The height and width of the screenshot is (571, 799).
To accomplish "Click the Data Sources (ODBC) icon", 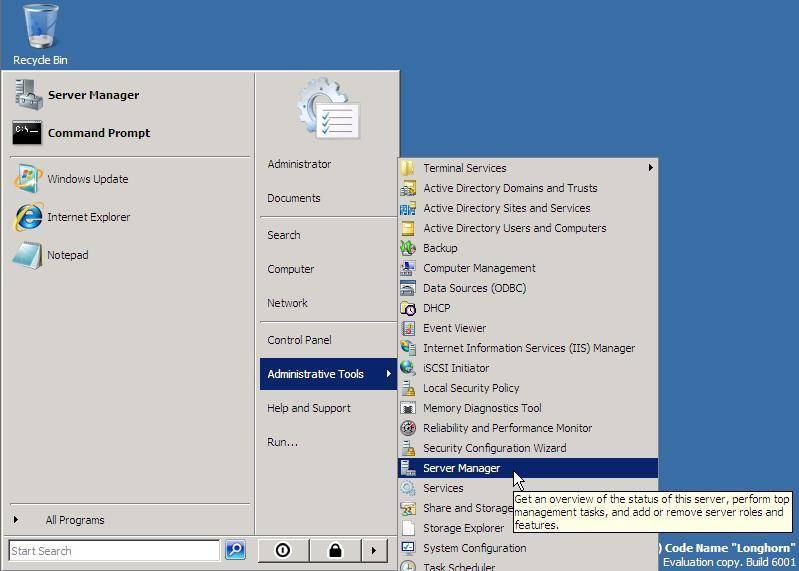I will (408, 288).
